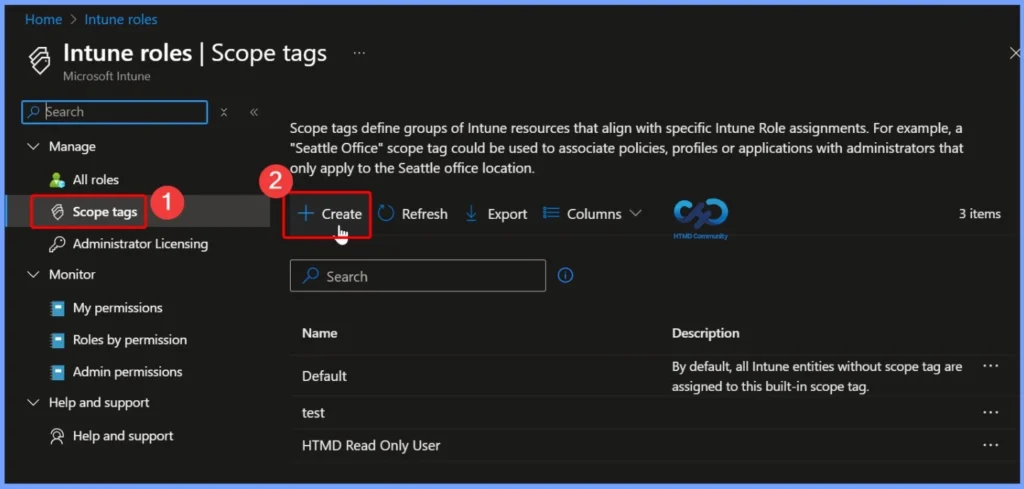Open header ellipsis more options
The image size is (1024, 489).
[359, 53]
